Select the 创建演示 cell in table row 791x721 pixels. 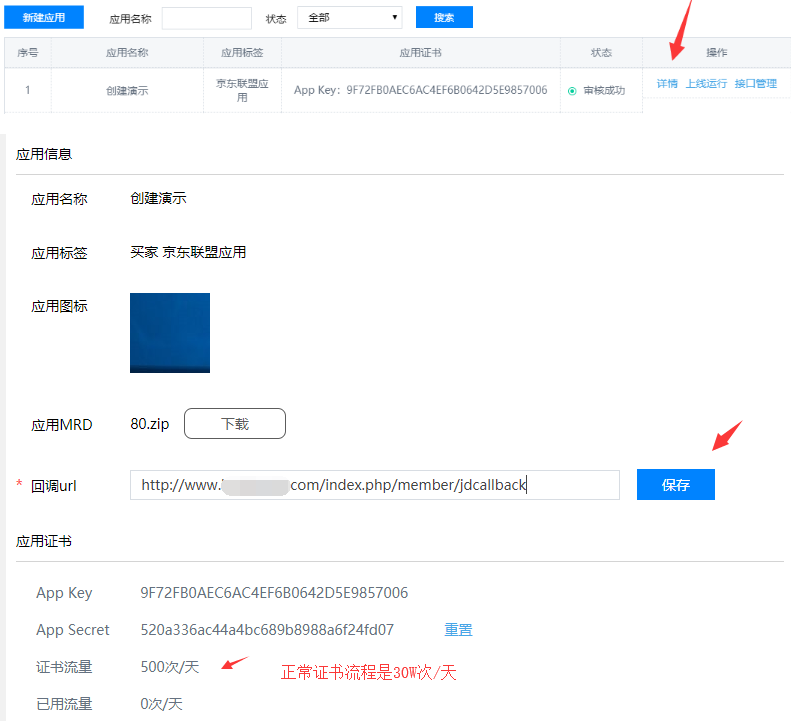pyautogui.click(x=127, y=91)
